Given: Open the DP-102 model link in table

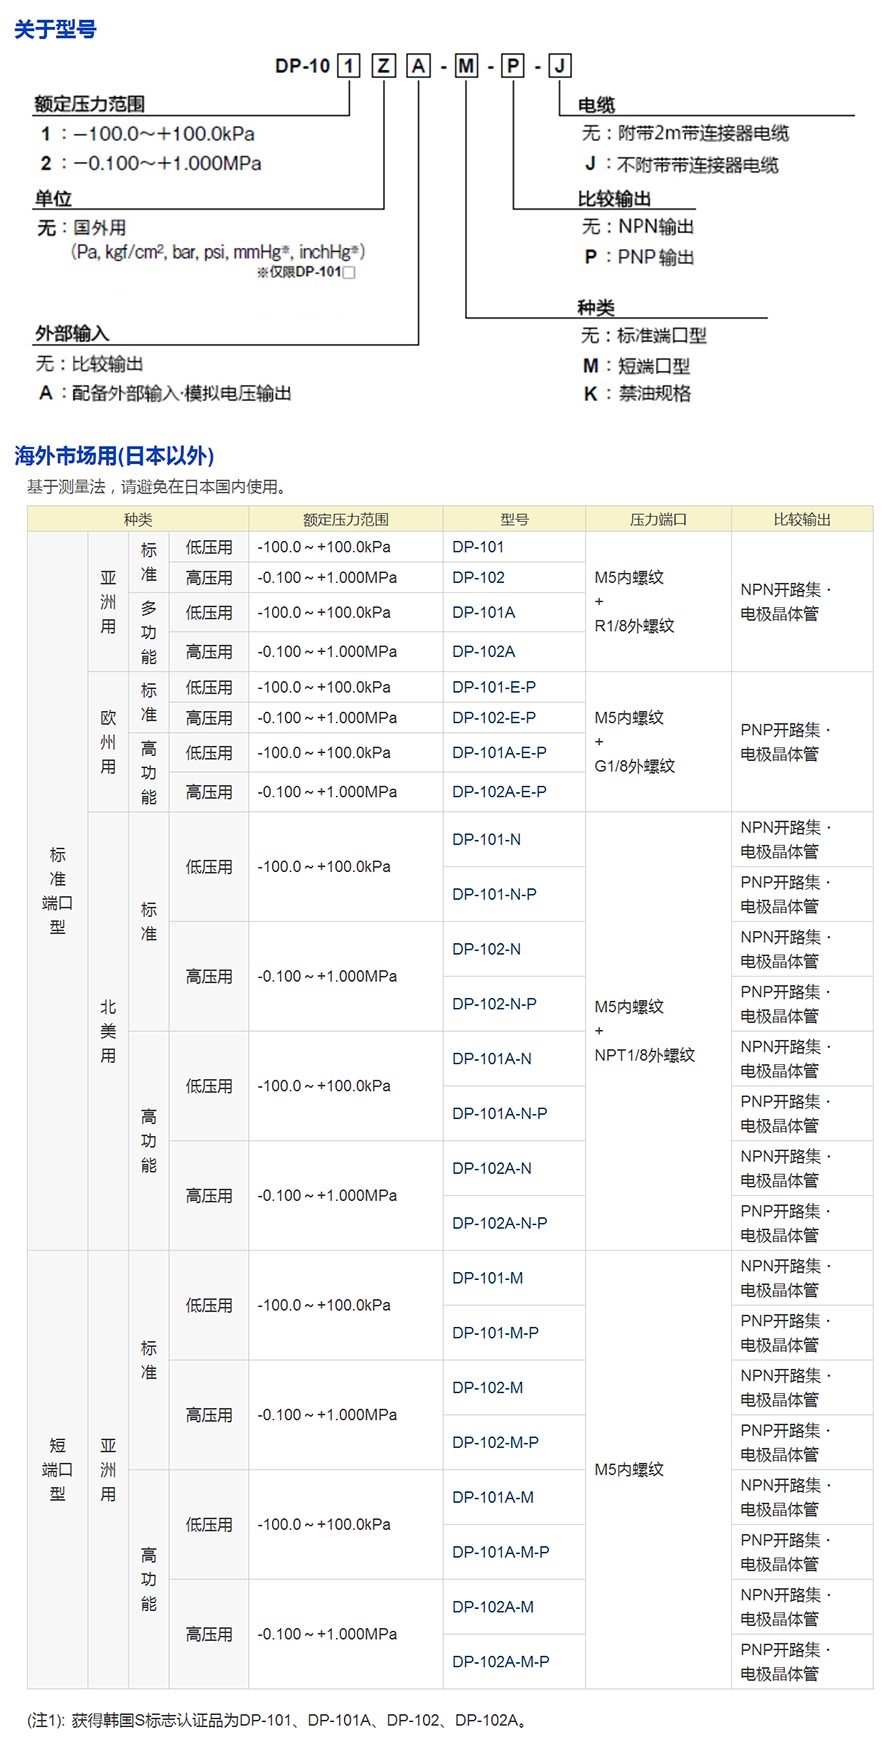Looking at the screenshot, I should pos(478,578).
